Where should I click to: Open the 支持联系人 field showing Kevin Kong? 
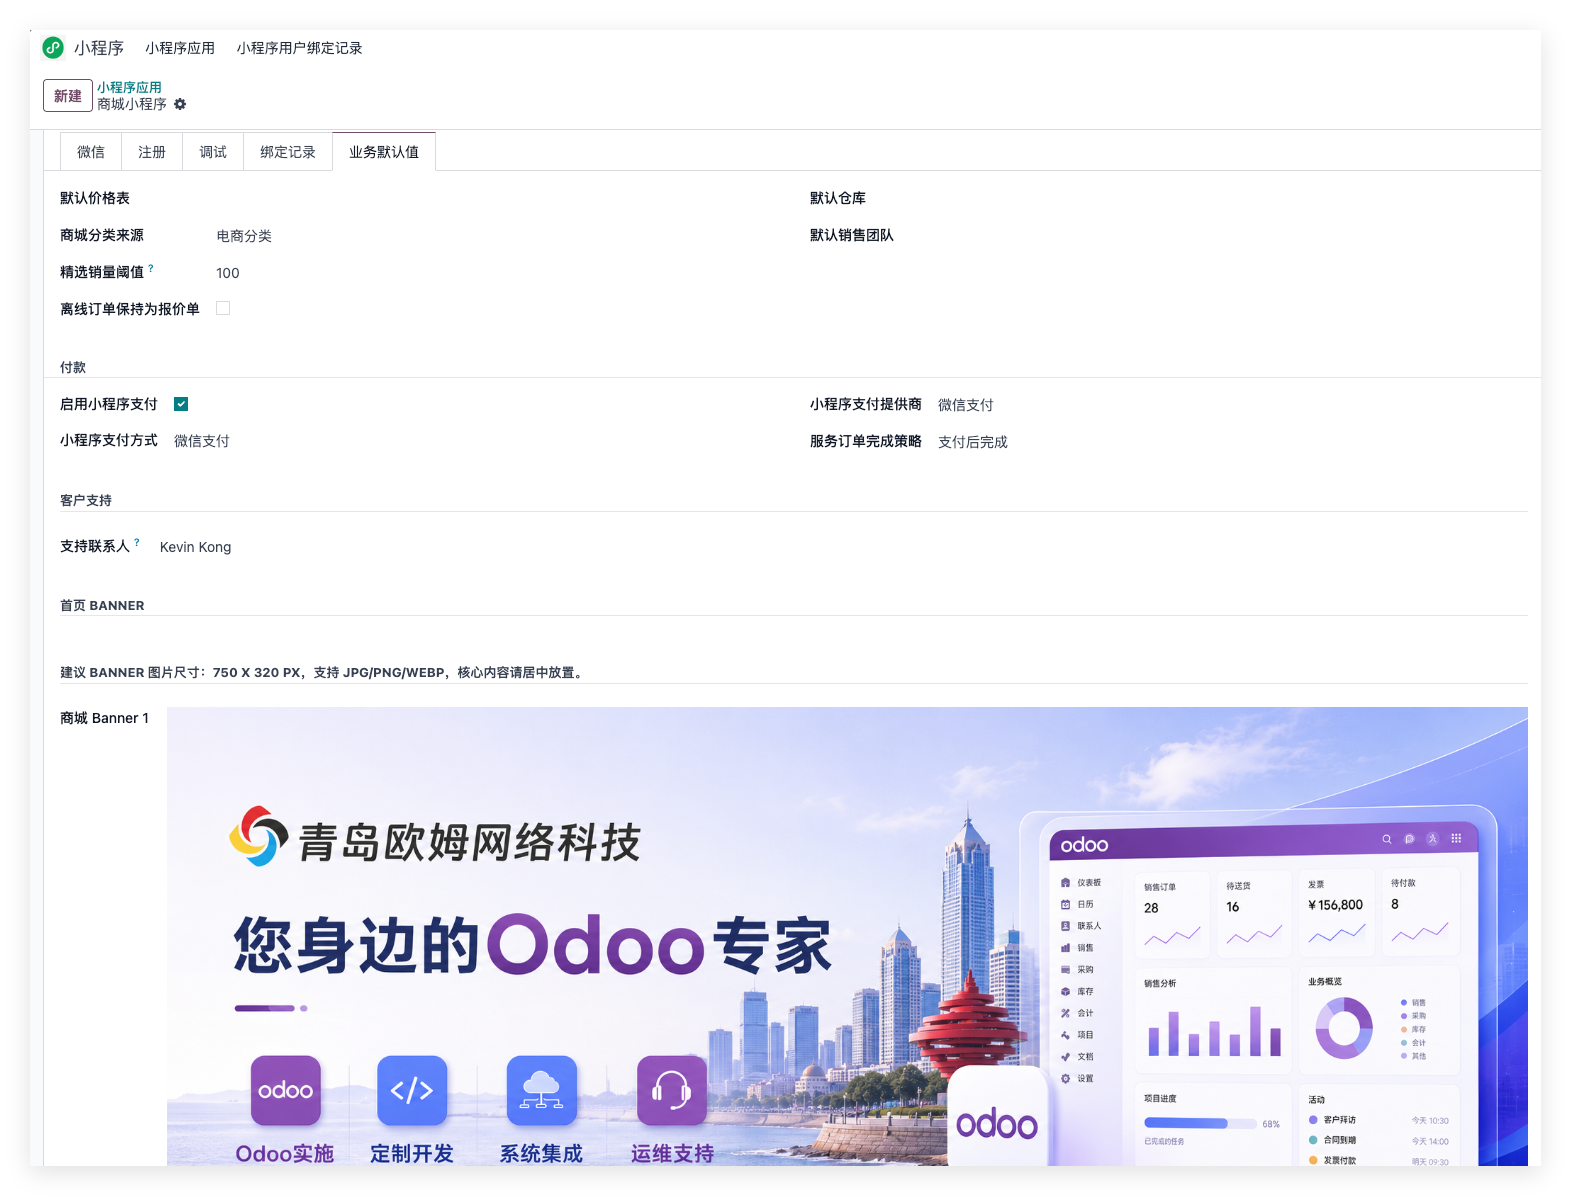pos(196,547)
